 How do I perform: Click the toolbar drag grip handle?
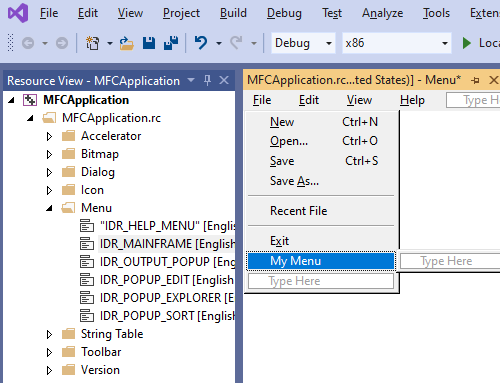click(11, 43)
